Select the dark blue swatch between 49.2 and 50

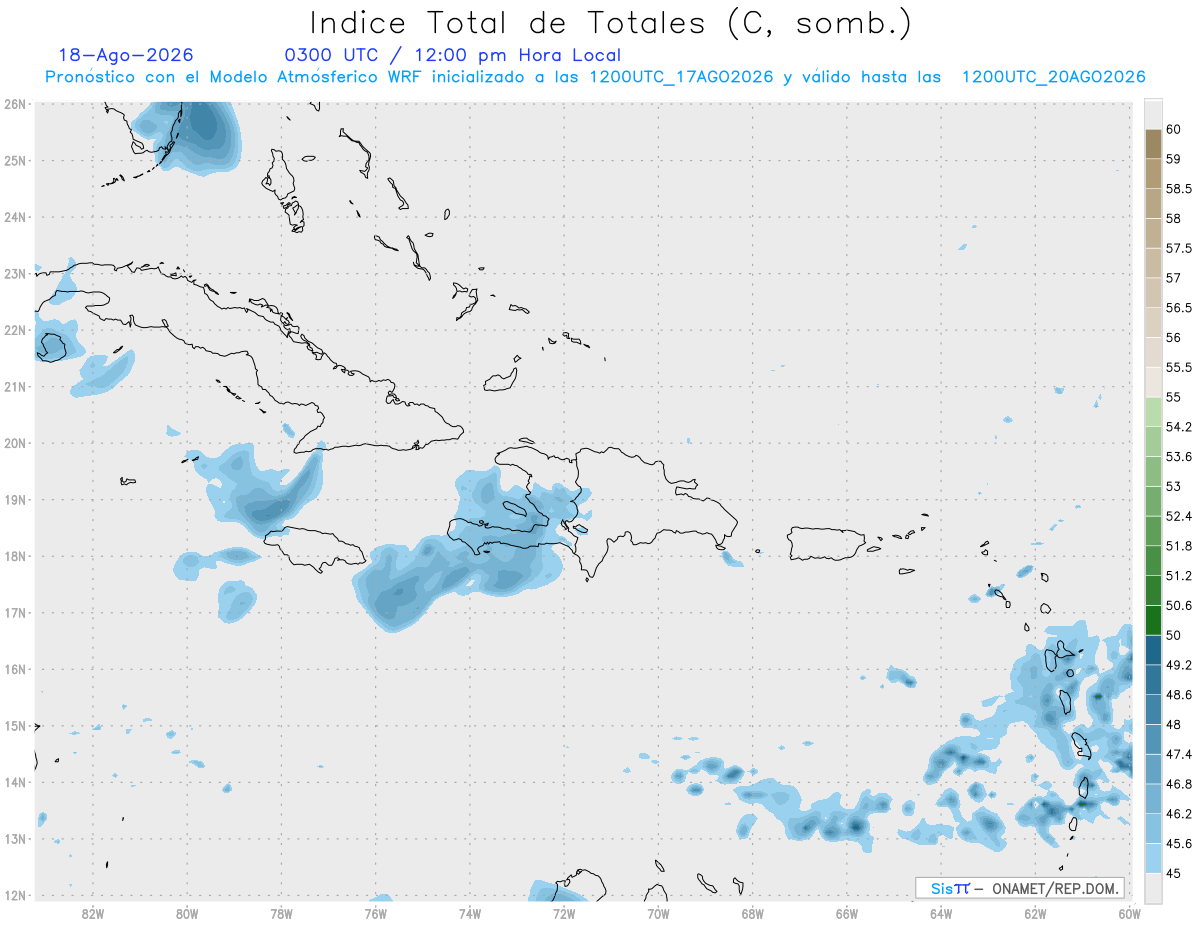click(x=1153, y=650)
